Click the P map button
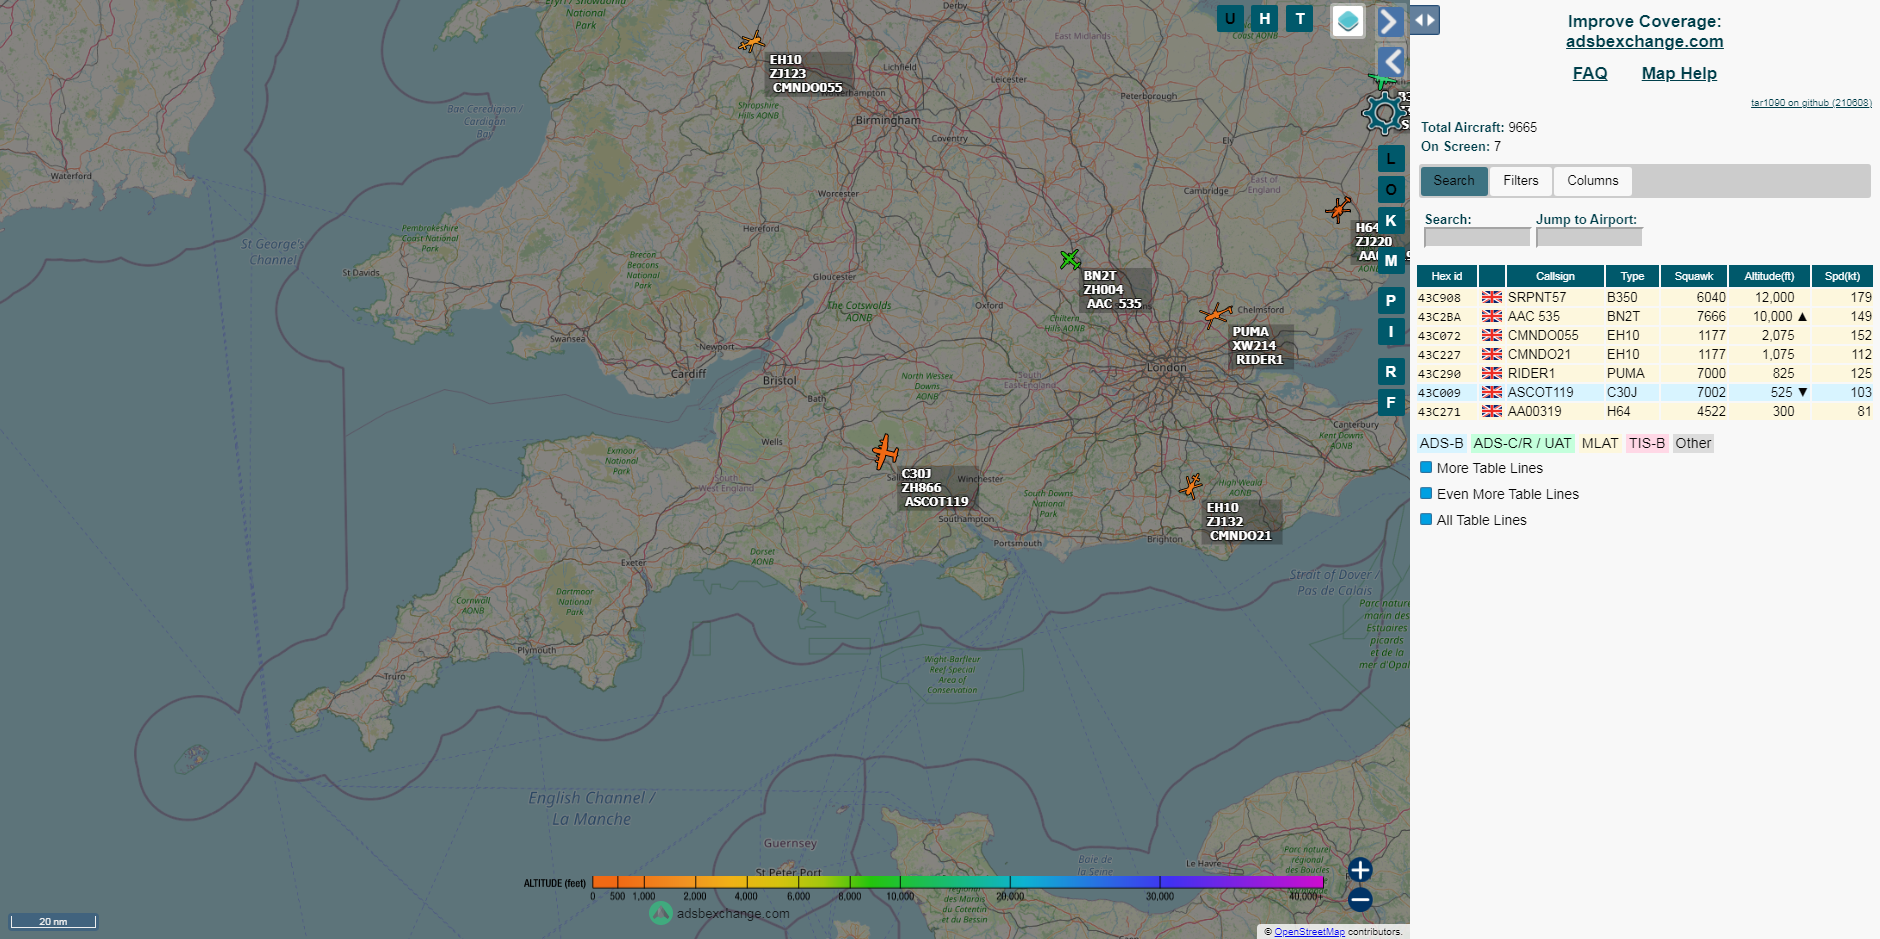 click(1391, 300)
